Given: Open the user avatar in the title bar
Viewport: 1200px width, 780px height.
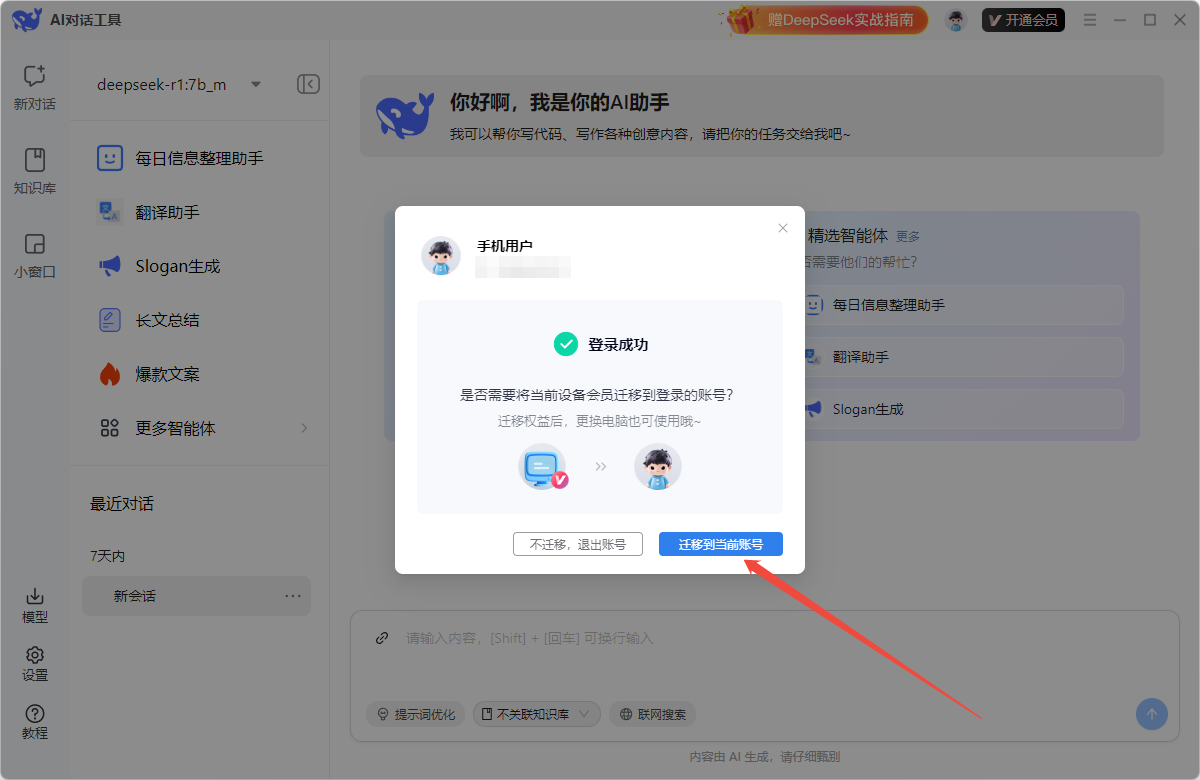Looking at the screenshot, I should (x=955, y=19).
